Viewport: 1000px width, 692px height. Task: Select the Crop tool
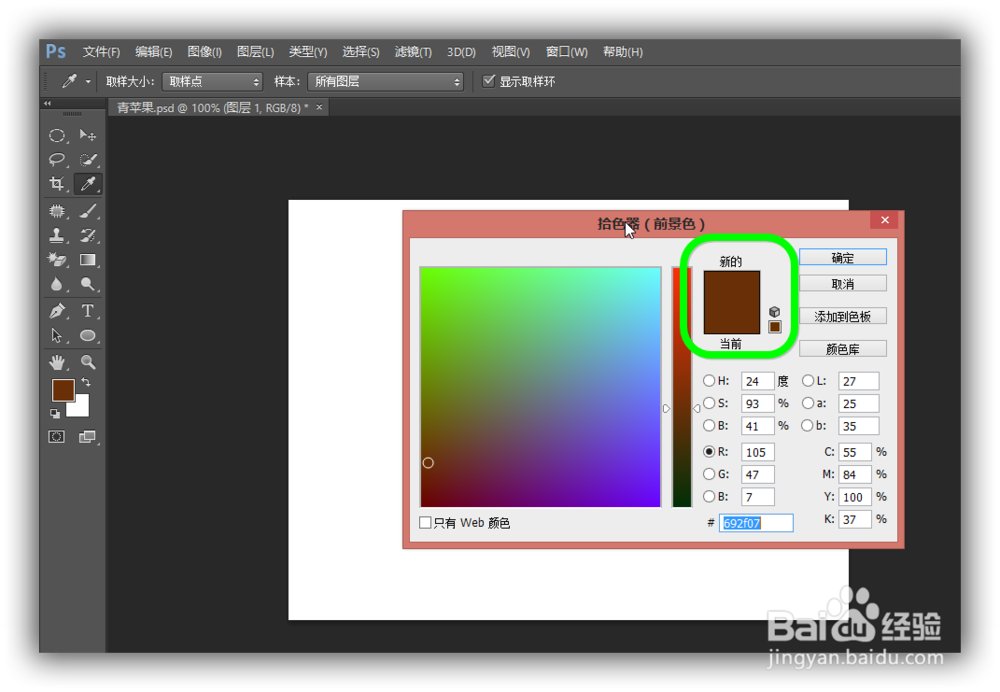coord(57,183)
